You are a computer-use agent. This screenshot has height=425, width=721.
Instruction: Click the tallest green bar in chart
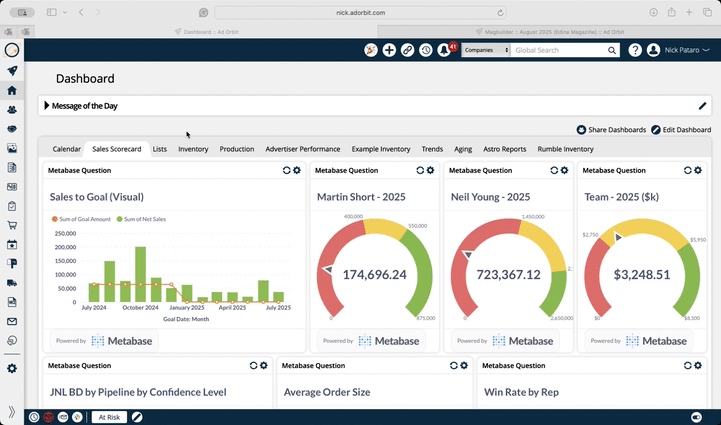click(140, 274)
